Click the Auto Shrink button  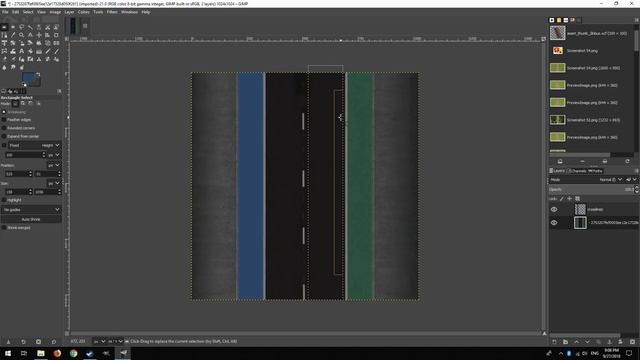31,219
